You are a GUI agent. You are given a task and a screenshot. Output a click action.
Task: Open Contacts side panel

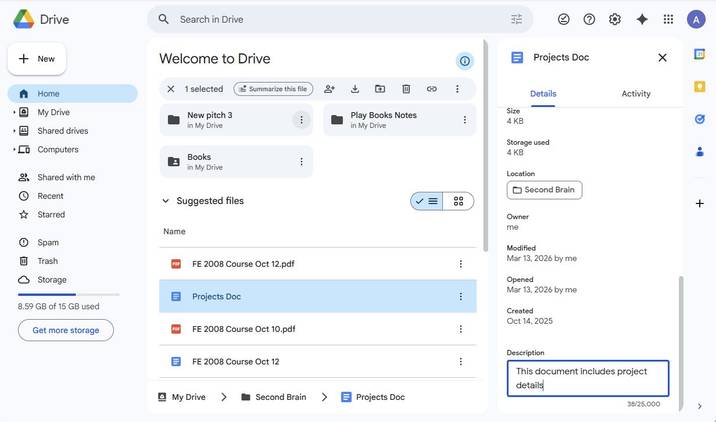click(699, 152)
